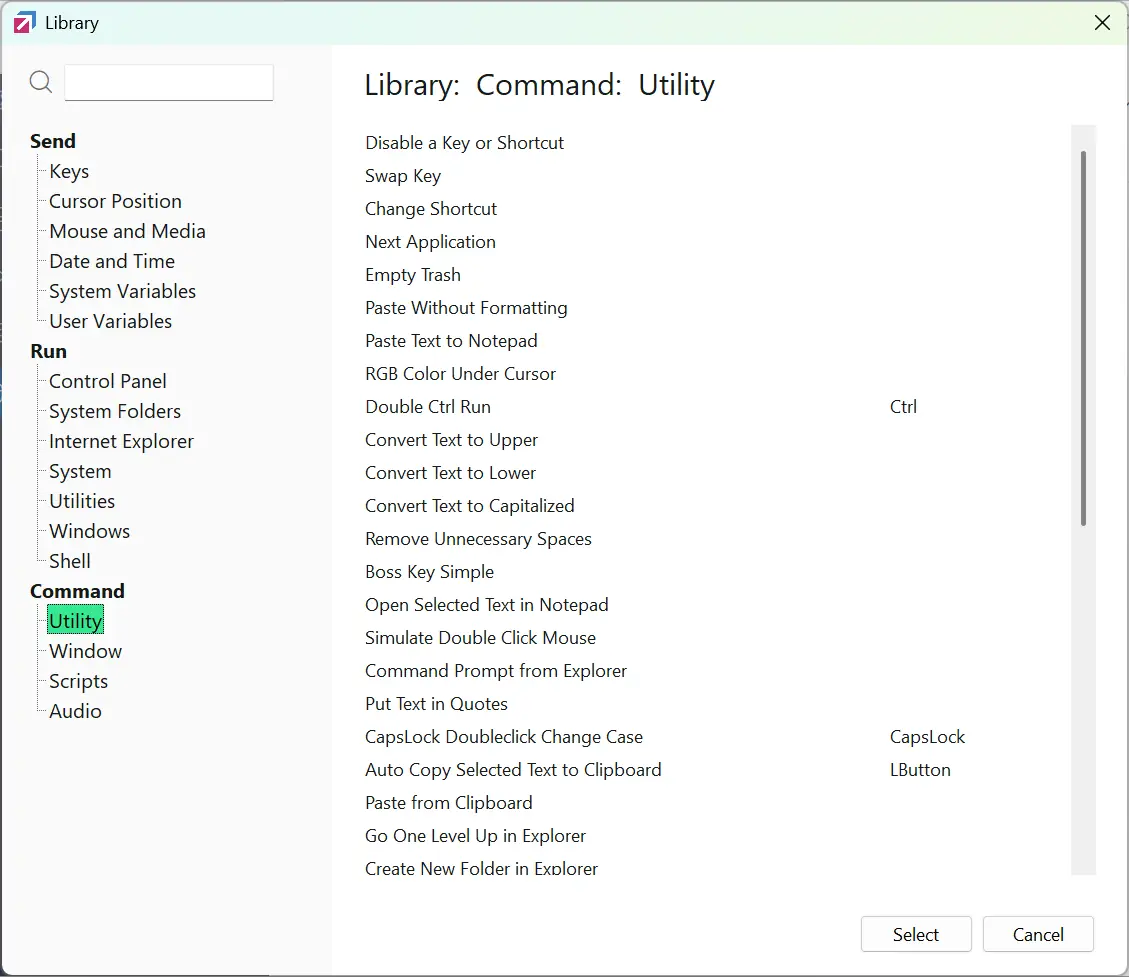Click the CapsLock shortcut label
The height and width of the screenshot is (977, 1129).
[x=927, y=738]
